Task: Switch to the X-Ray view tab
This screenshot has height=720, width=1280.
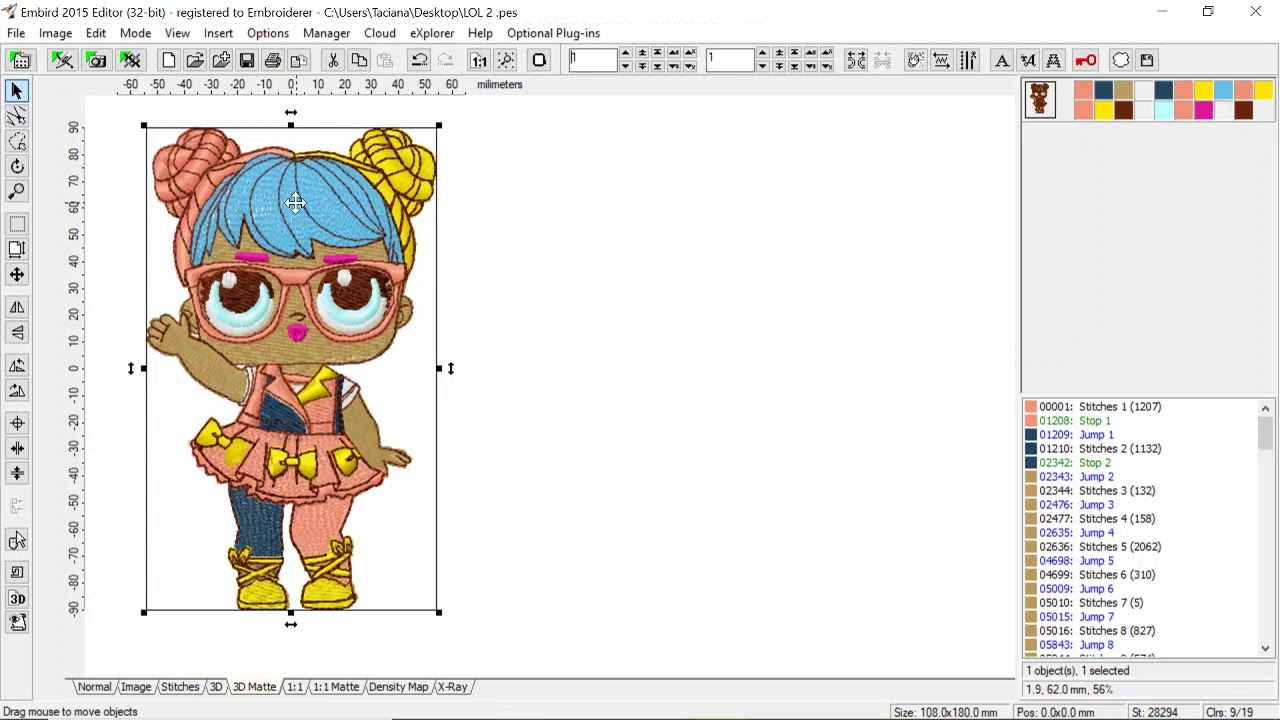Action: (x=453, y=687)
